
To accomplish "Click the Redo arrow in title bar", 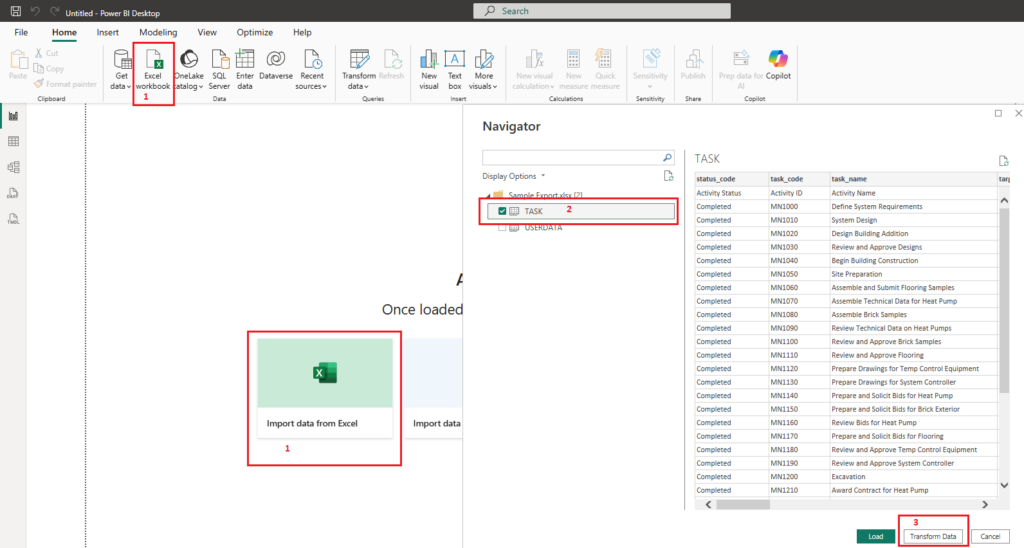I will [54, 11].
